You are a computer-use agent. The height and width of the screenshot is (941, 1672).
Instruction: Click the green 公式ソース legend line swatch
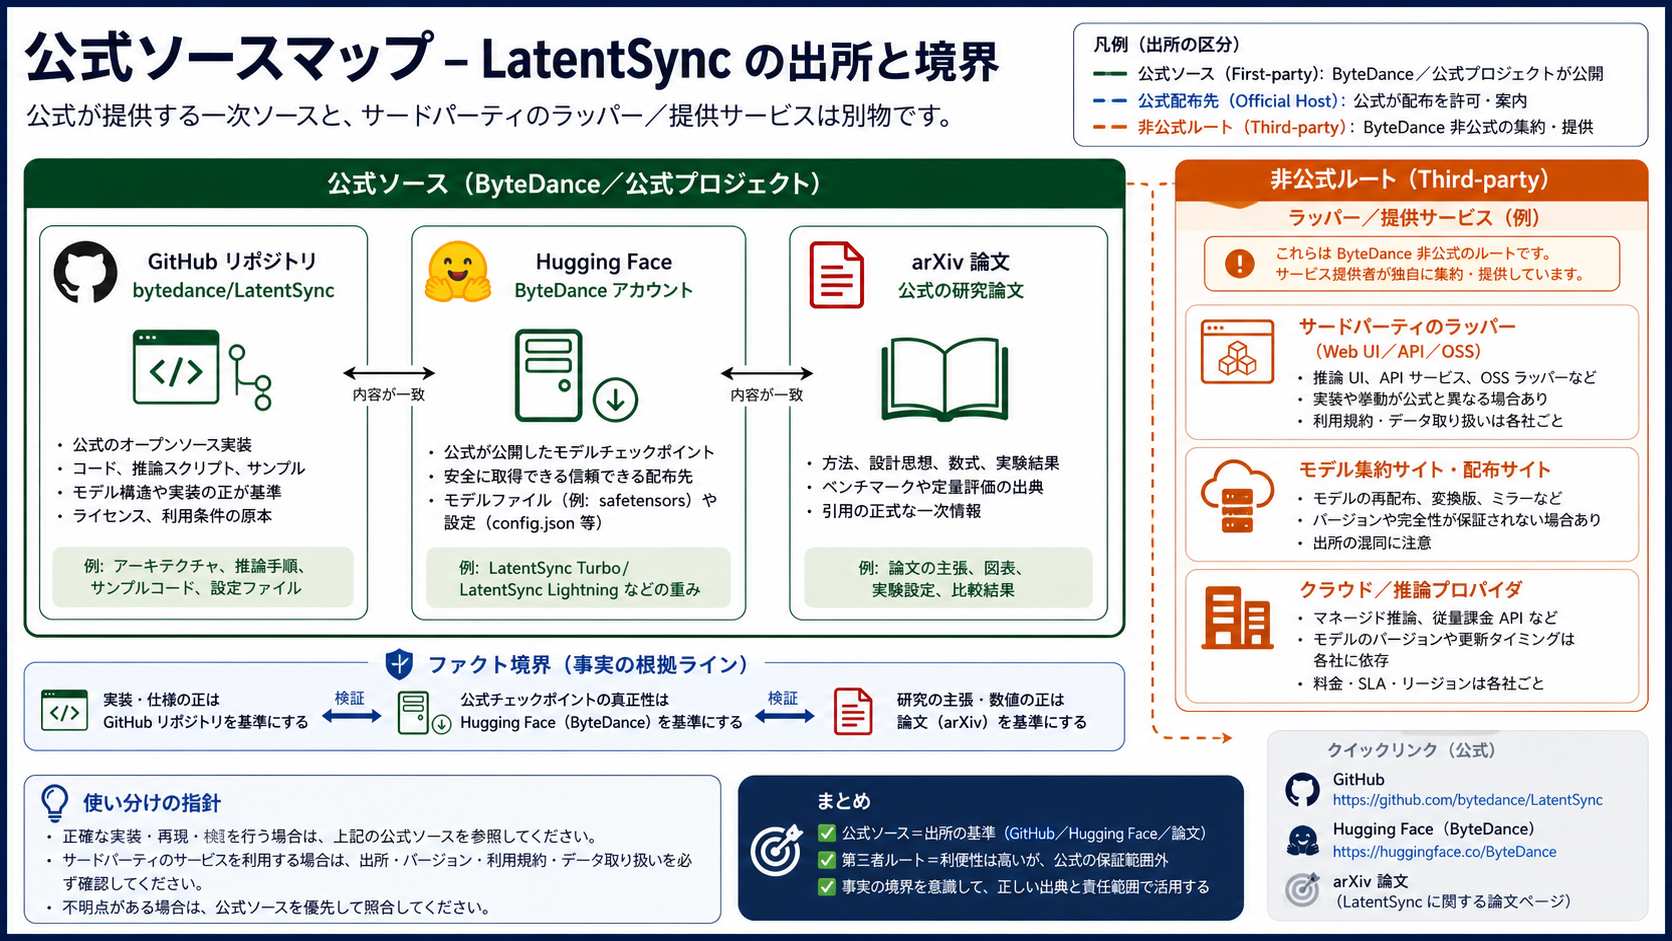pos(1110,74)
